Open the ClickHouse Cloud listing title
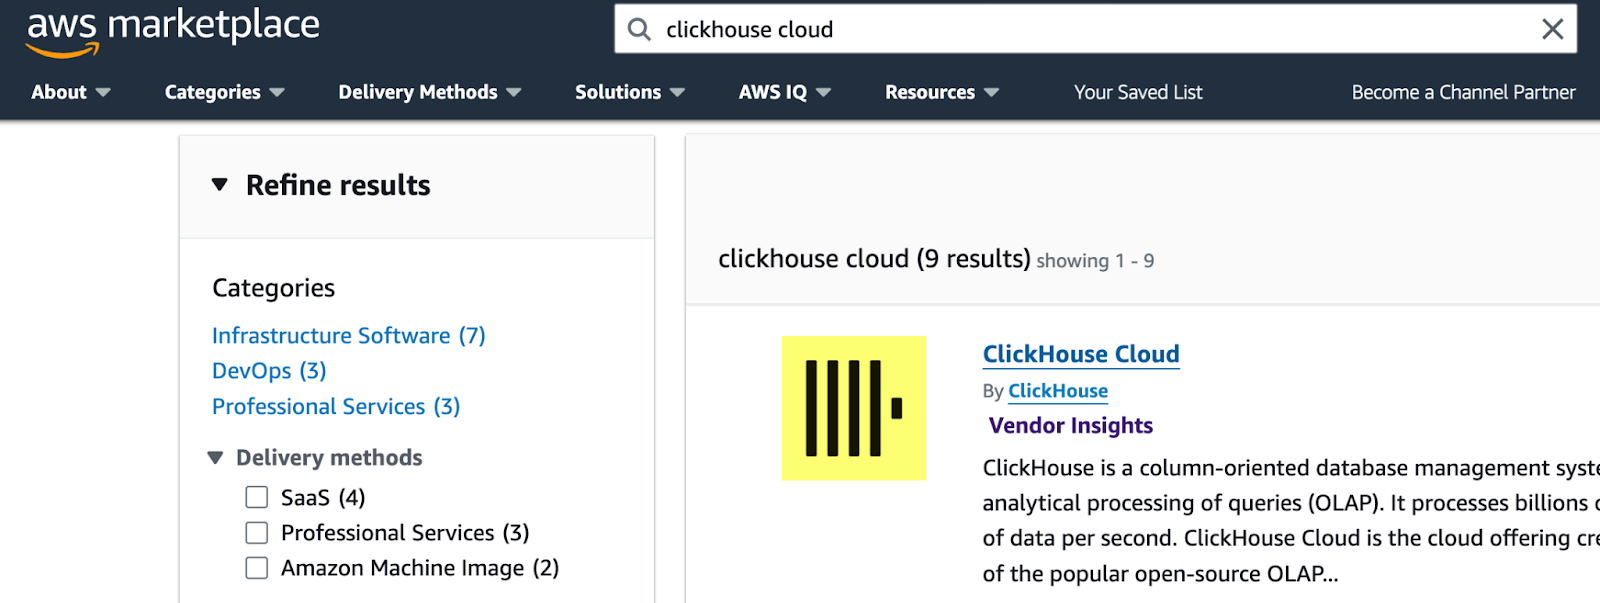 pos(1080,354)
